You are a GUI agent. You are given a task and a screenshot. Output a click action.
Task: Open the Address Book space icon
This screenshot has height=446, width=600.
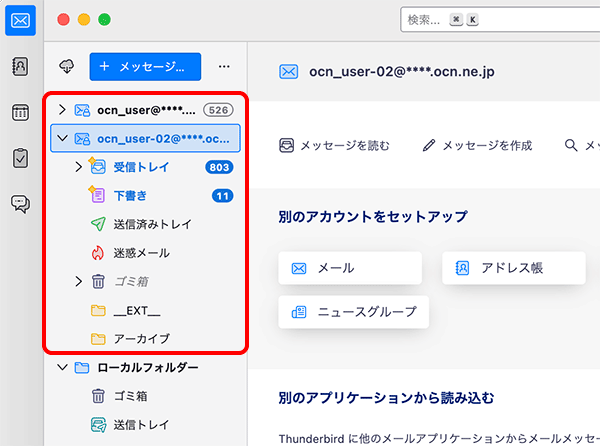click(20, 66)
